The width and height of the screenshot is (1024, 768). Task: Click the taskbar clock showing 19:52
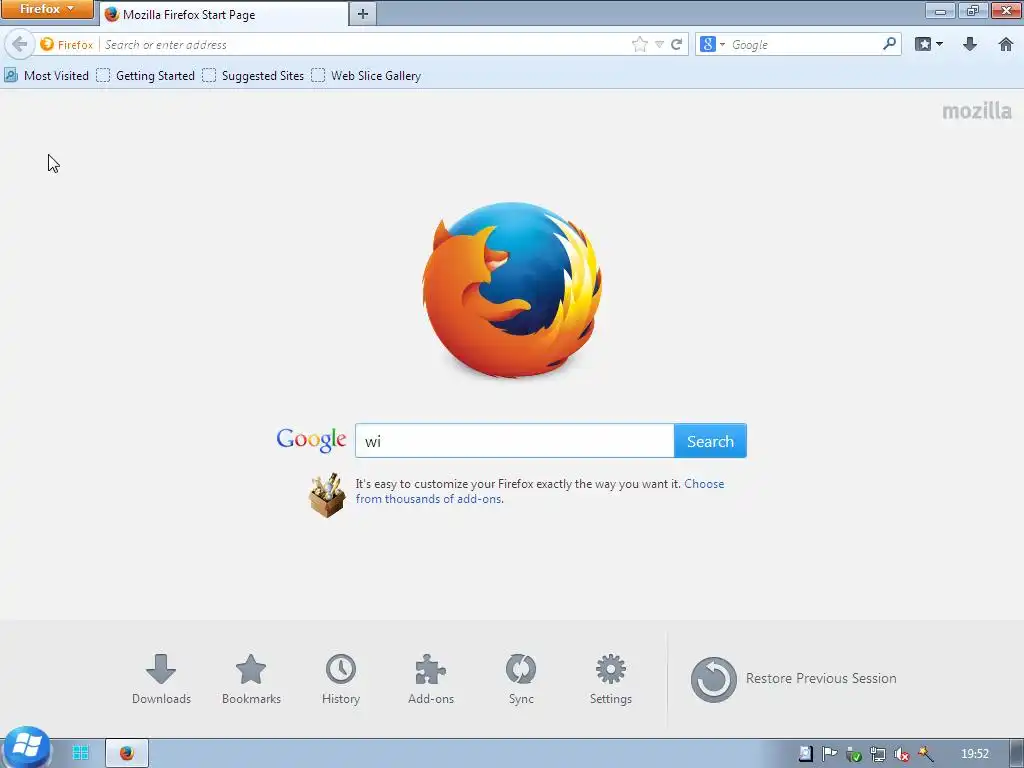pyautogui.click(x=975, y=754)
